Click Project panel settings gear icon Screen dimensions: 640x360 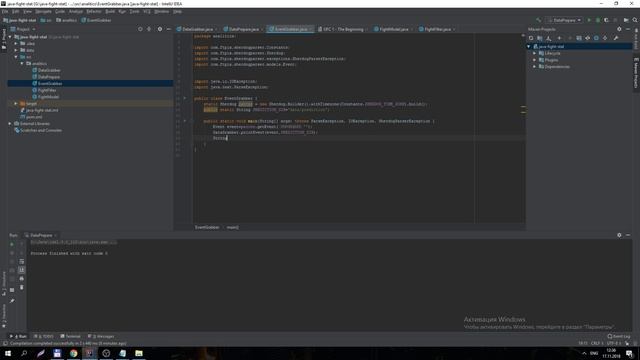[x=160, y=29]
